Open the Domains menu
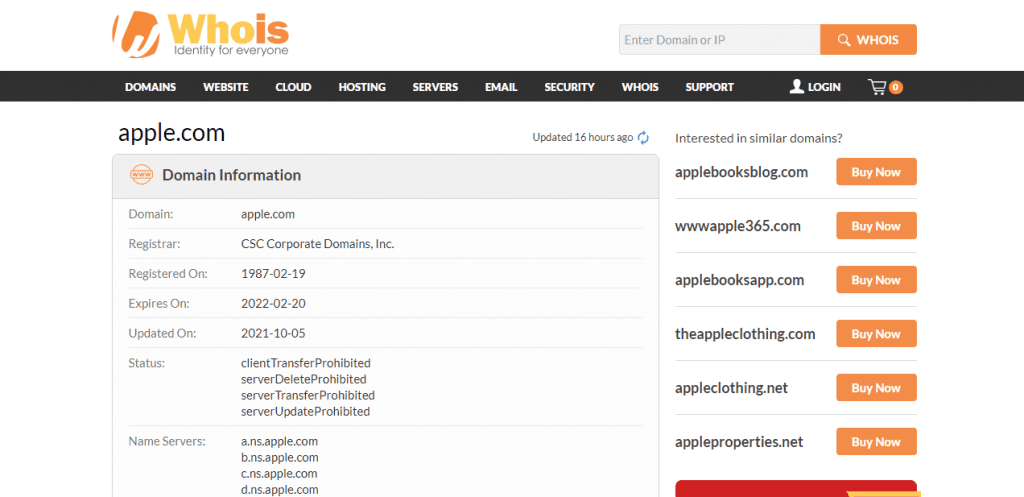Viewport: 1024px width, 497px height. [x=150, y=87]
